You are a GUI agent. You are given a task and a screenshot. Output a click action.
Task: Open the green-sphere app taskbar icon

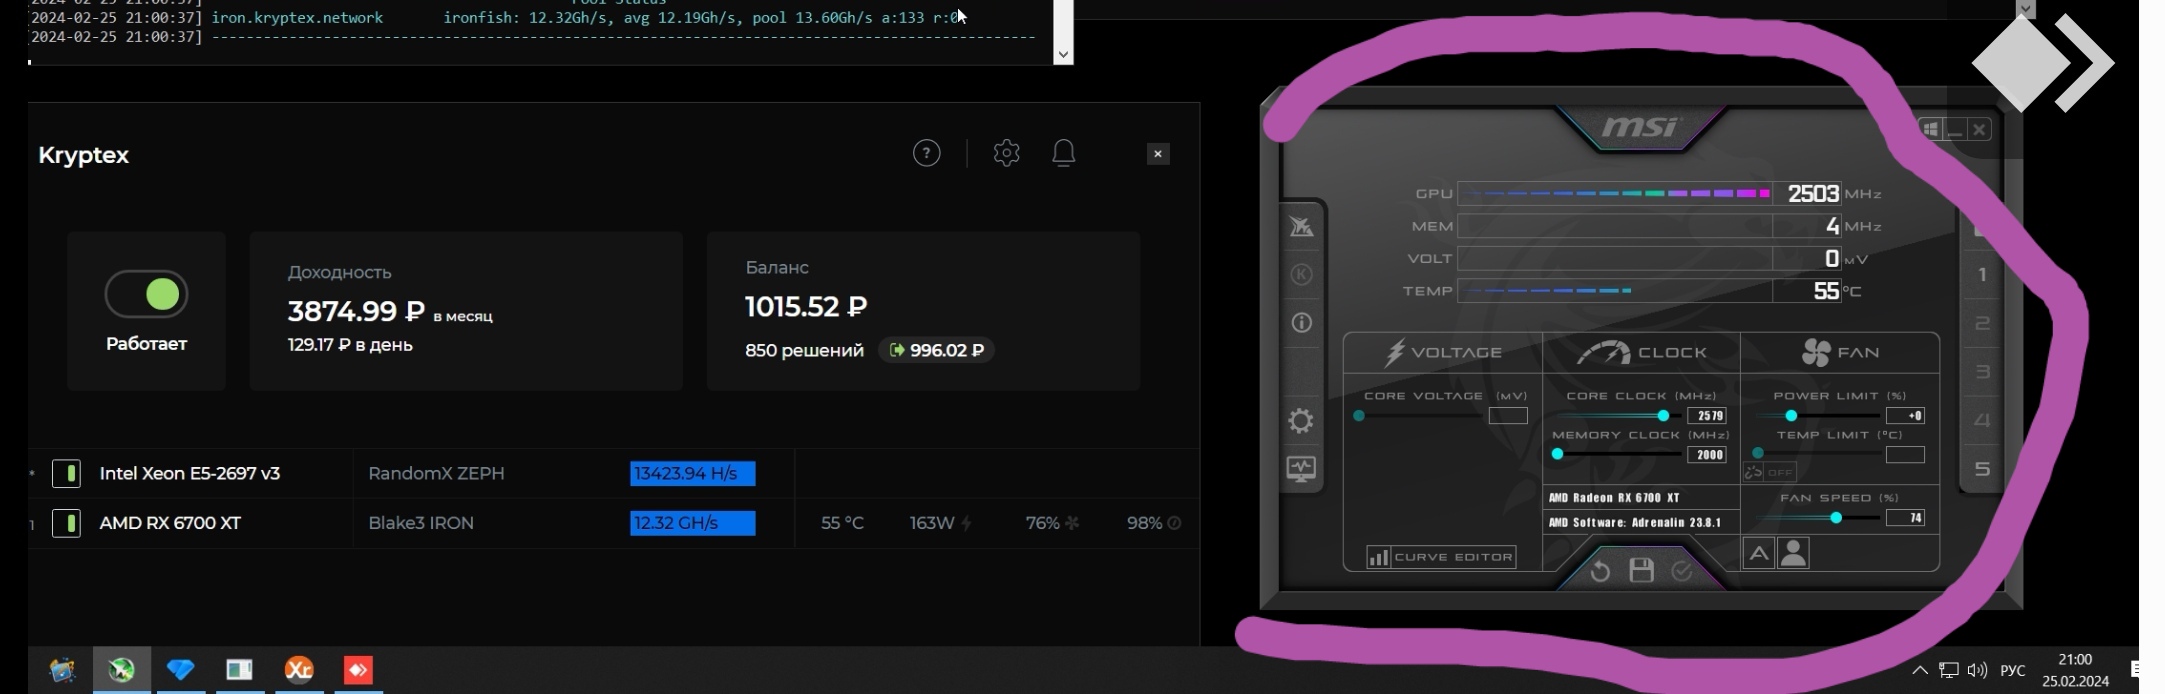121,669
